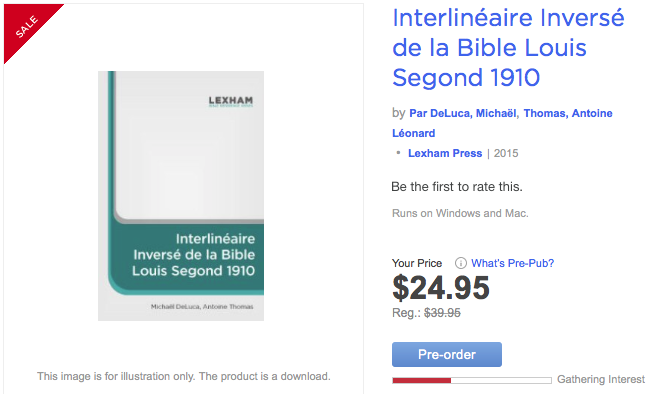This screenshot has height=394, width=669.
Task: Click the blue Pre-order button
Action: (447, 354)
